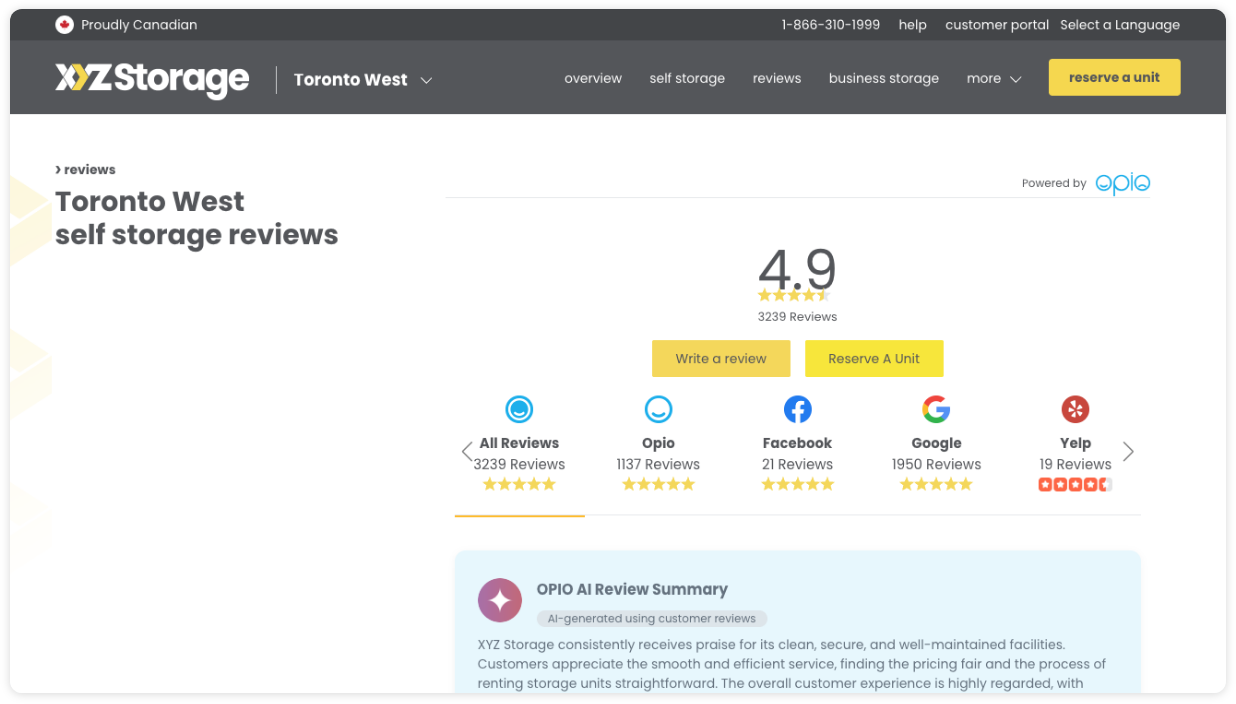Filter reviews by Yelp icon
Screen dimensions: 1236x704
[1075, 409]
